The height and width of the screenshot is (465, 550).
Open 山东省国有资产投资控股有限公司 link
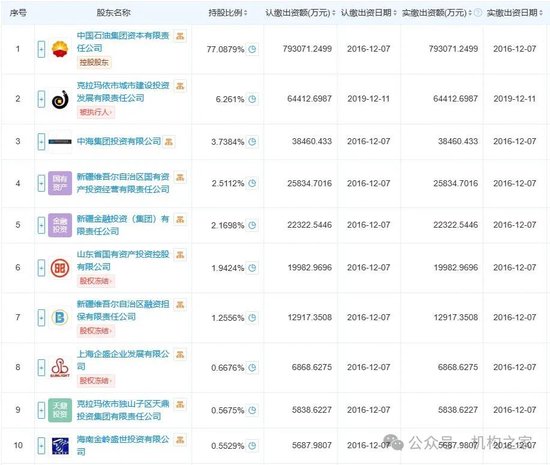point(123,261)
